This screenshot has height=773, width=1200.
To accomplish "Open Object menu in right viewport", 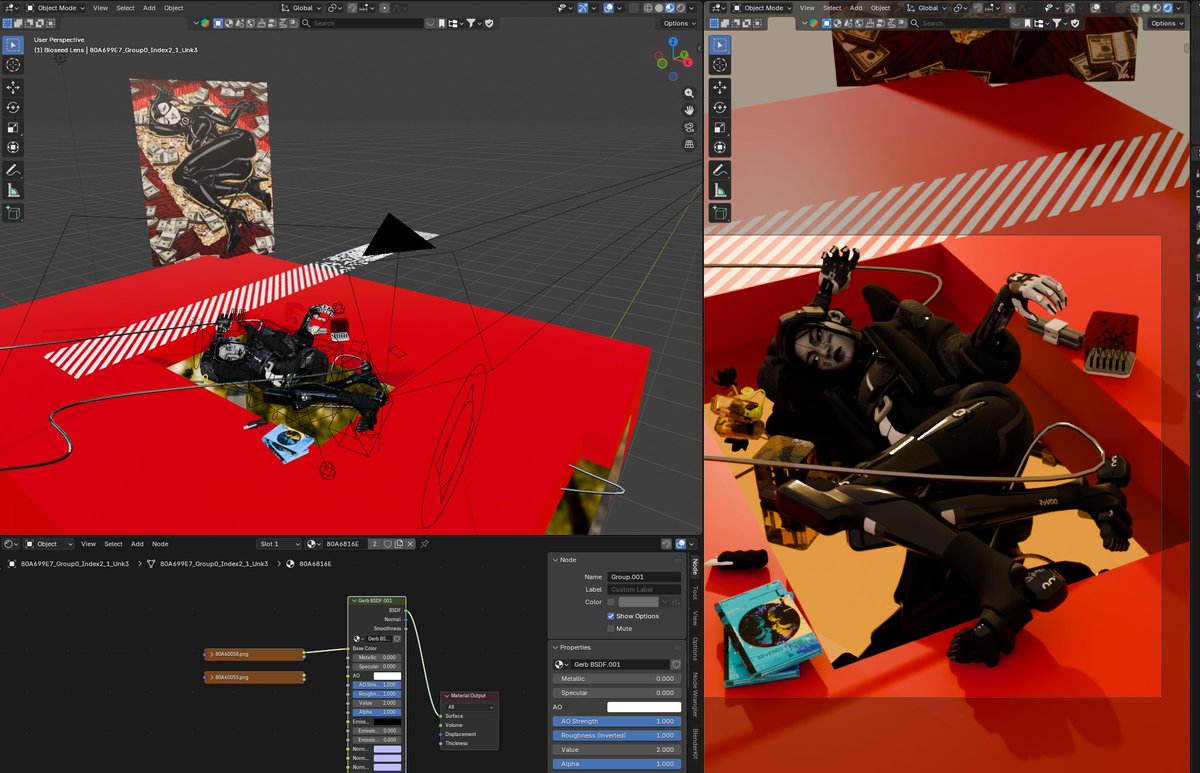I will point(880,8).
